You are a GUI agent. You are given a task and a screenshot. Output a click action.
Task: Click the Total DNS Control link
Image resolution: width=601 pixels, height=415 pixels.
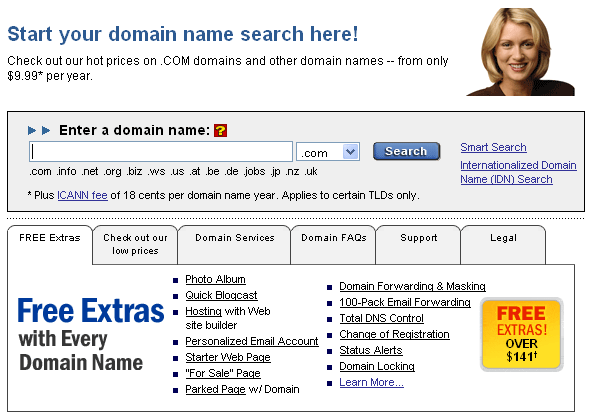pyautogui.click(x=381, y=318)
